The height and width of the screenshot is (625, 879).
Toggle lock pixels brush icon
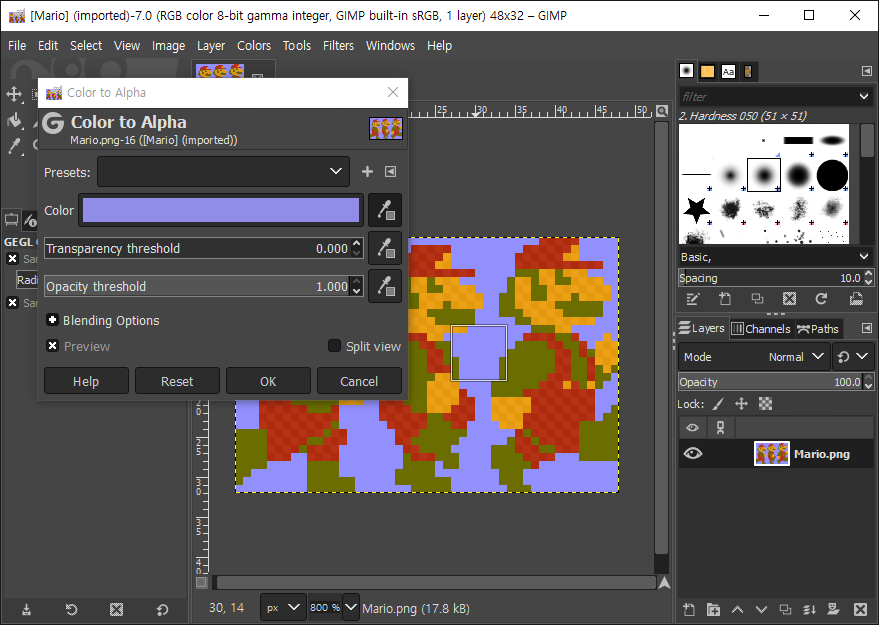718,404
